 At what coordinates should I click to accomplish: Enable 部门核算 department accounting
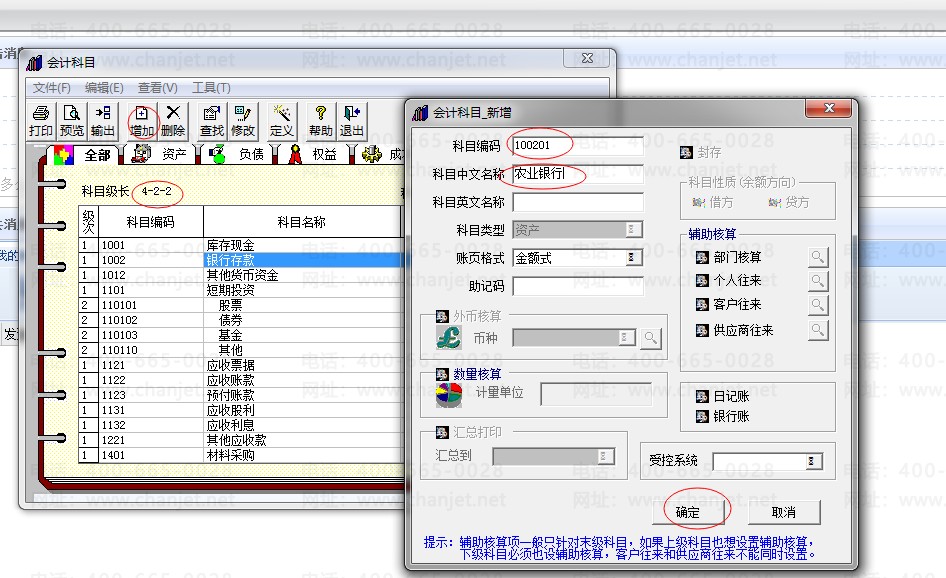(702, 258)
